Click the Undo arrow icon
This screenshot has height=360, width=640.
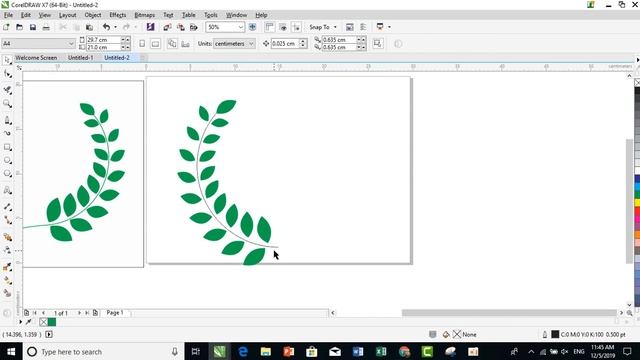(x=106, y=27)
